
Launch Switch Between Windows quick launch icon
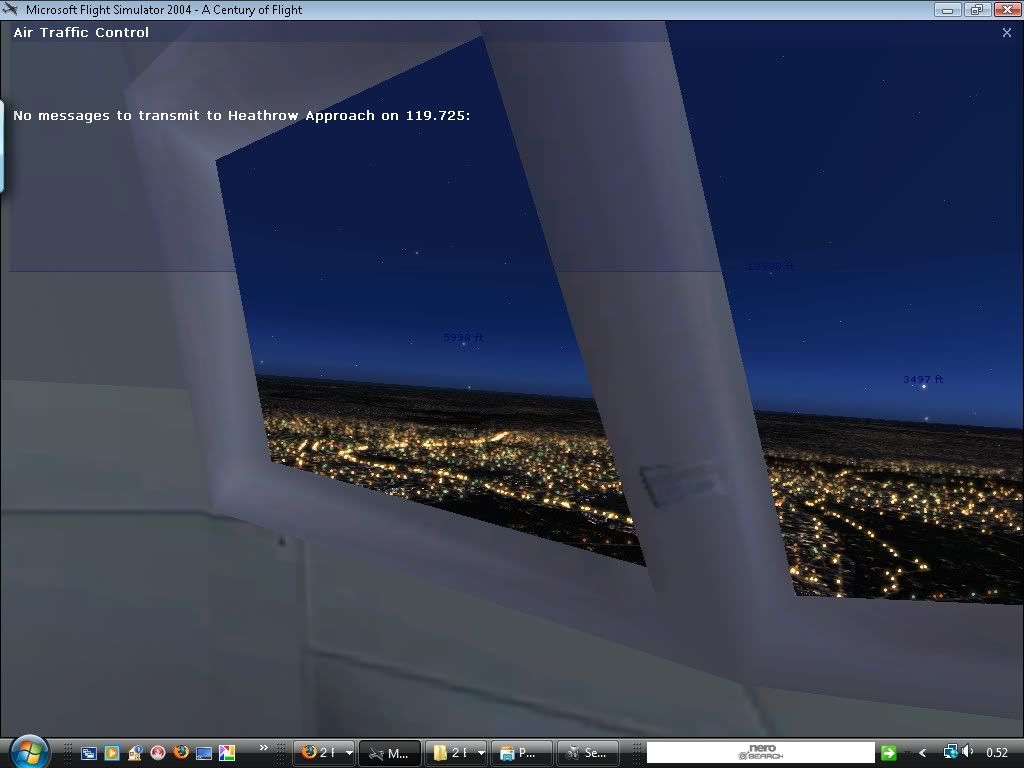pos(89,753)
